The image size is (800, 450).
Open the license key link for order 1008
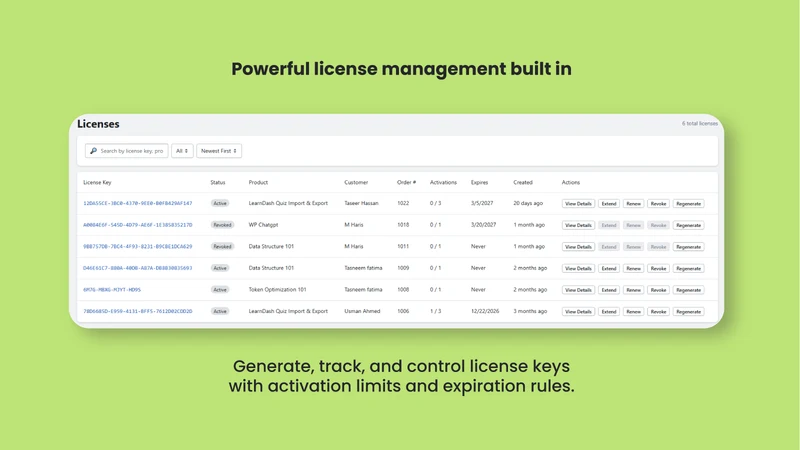click(x=112, y=289)
